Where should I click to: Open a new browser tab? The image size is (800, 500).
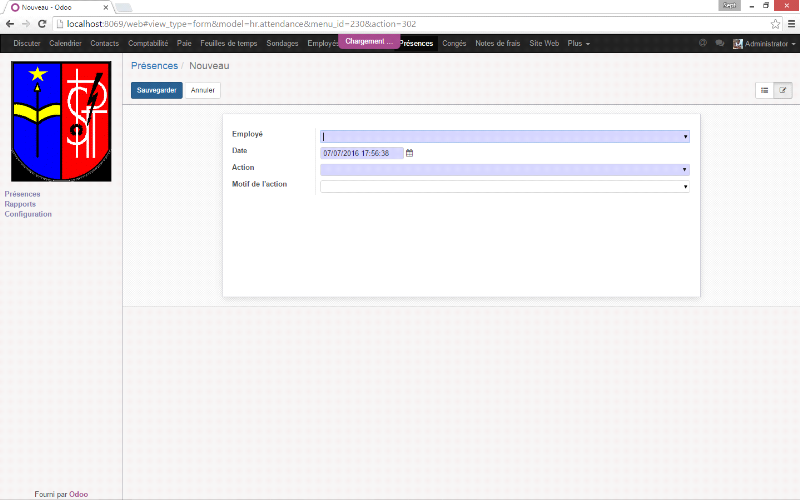[123, 8]
